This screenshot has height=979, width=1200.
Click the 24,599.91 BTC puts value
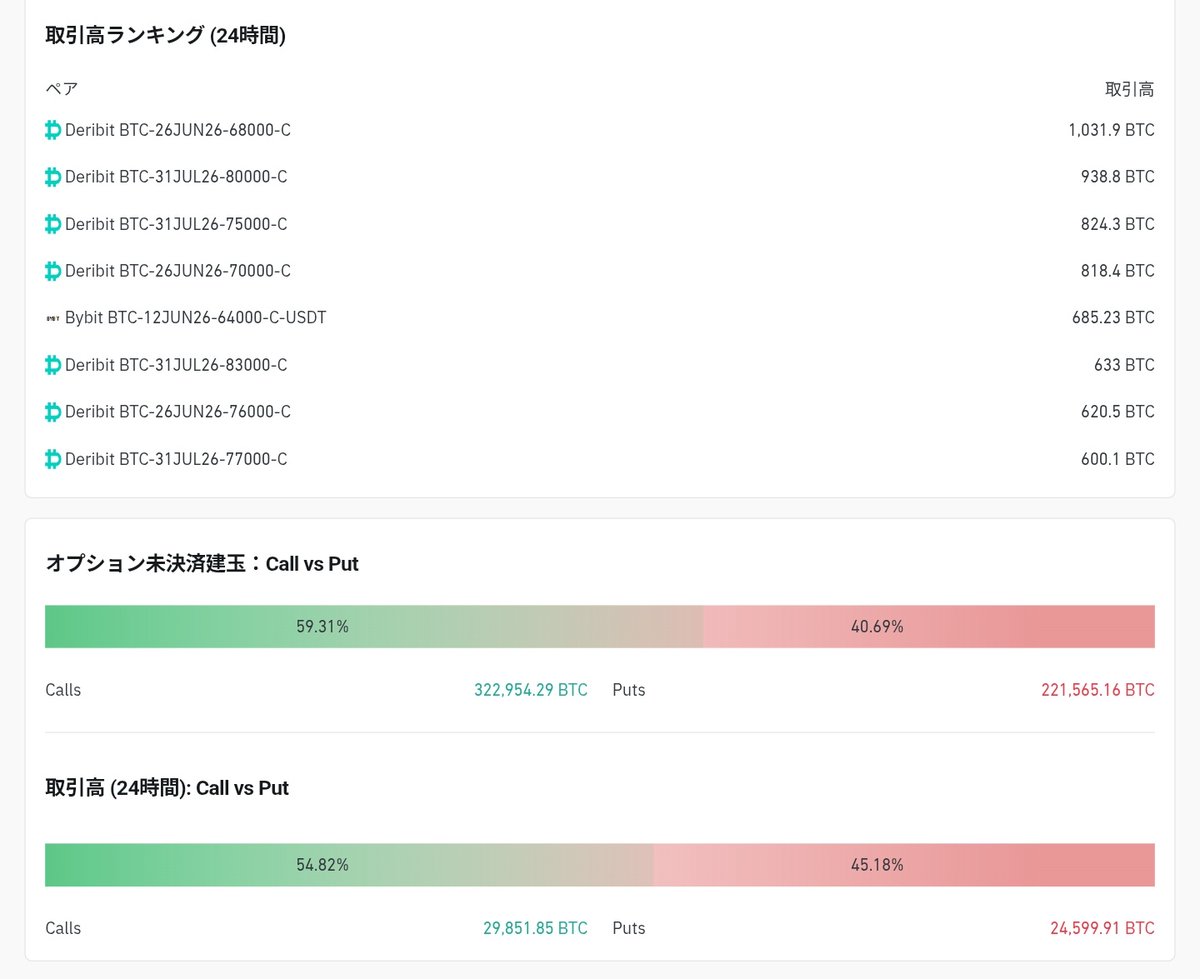[1102, 928]
